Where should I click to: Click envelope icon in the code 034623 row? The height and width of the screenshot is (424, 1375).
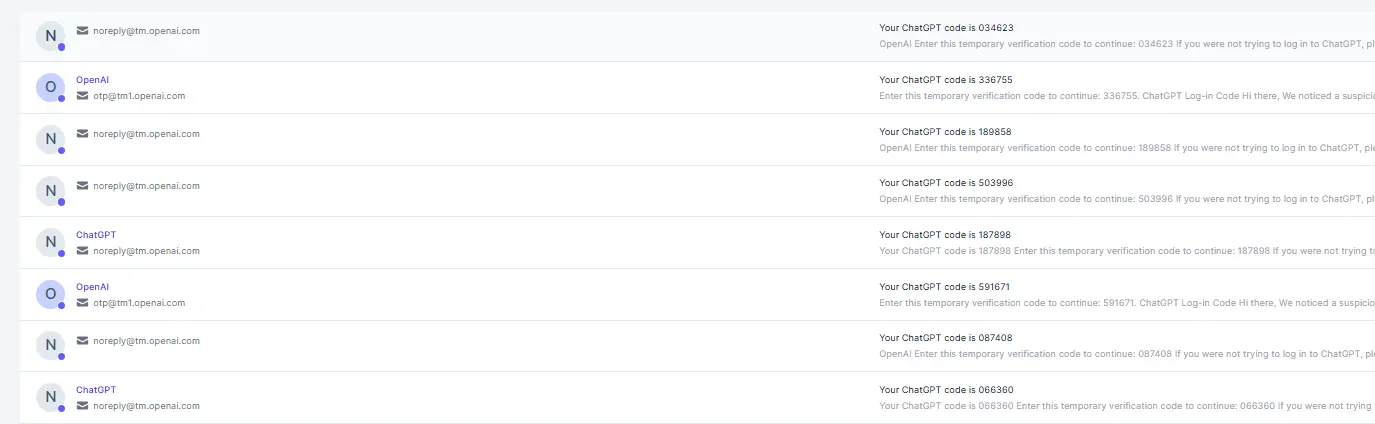[x=82, y=31]
